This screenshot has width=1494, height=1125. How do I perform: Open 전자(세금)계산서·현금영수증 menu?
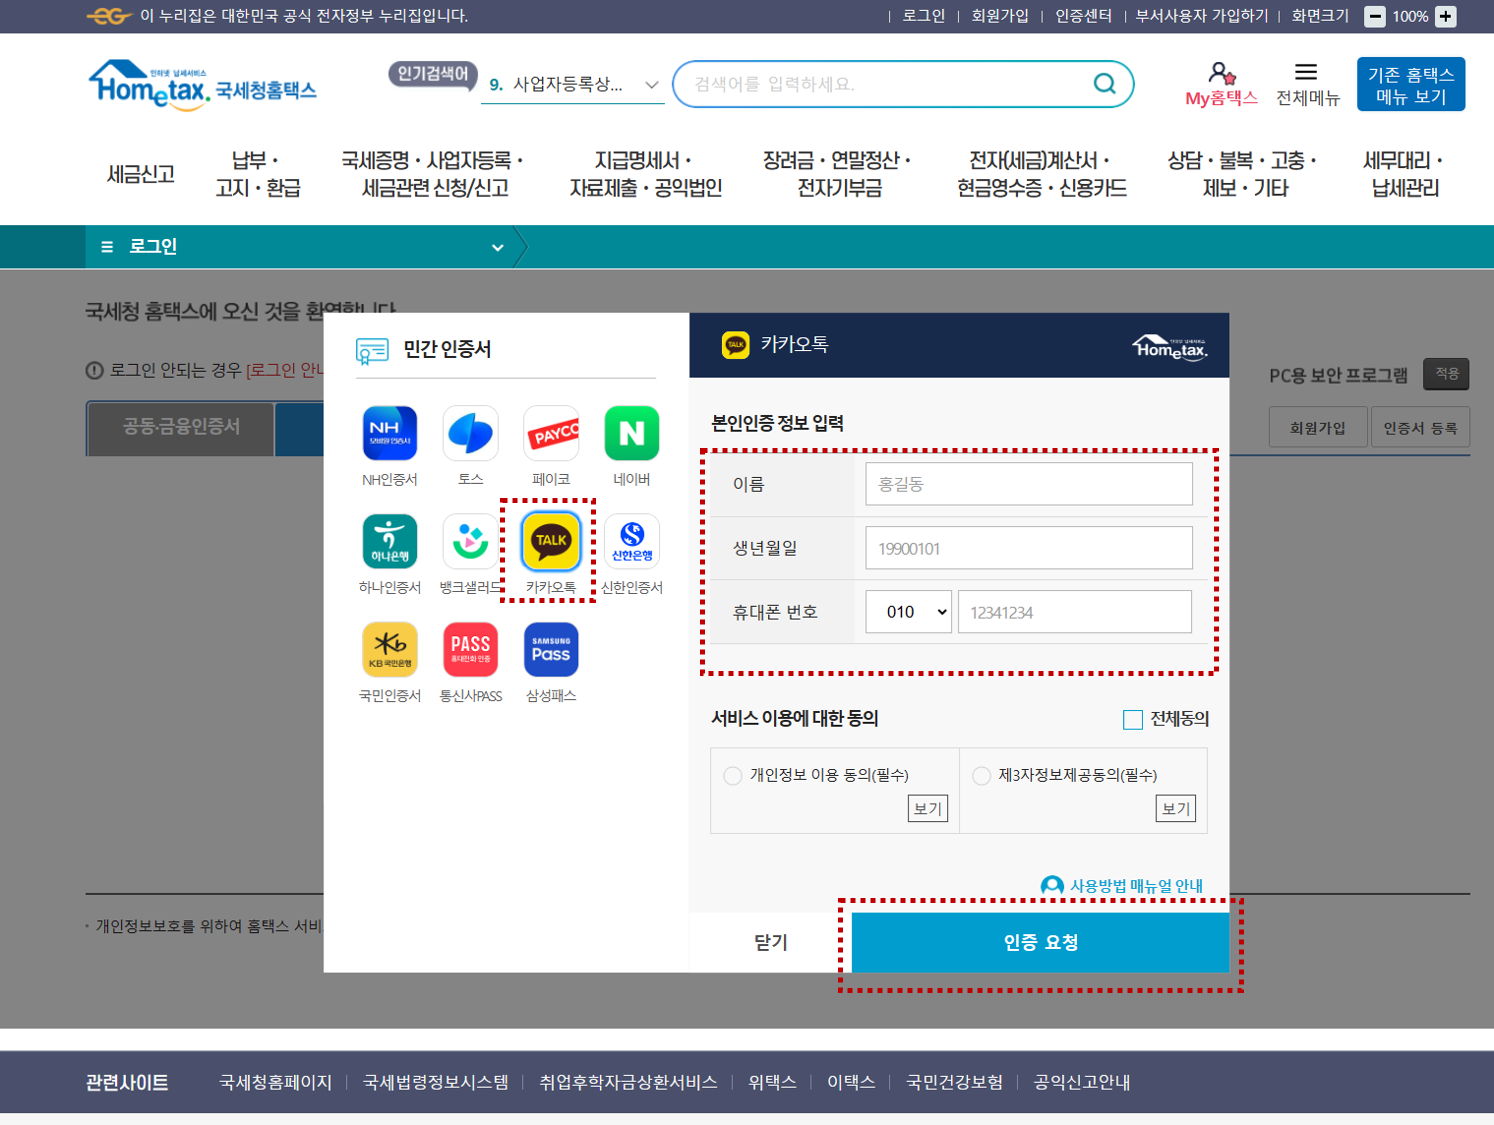click(1042, 174)
